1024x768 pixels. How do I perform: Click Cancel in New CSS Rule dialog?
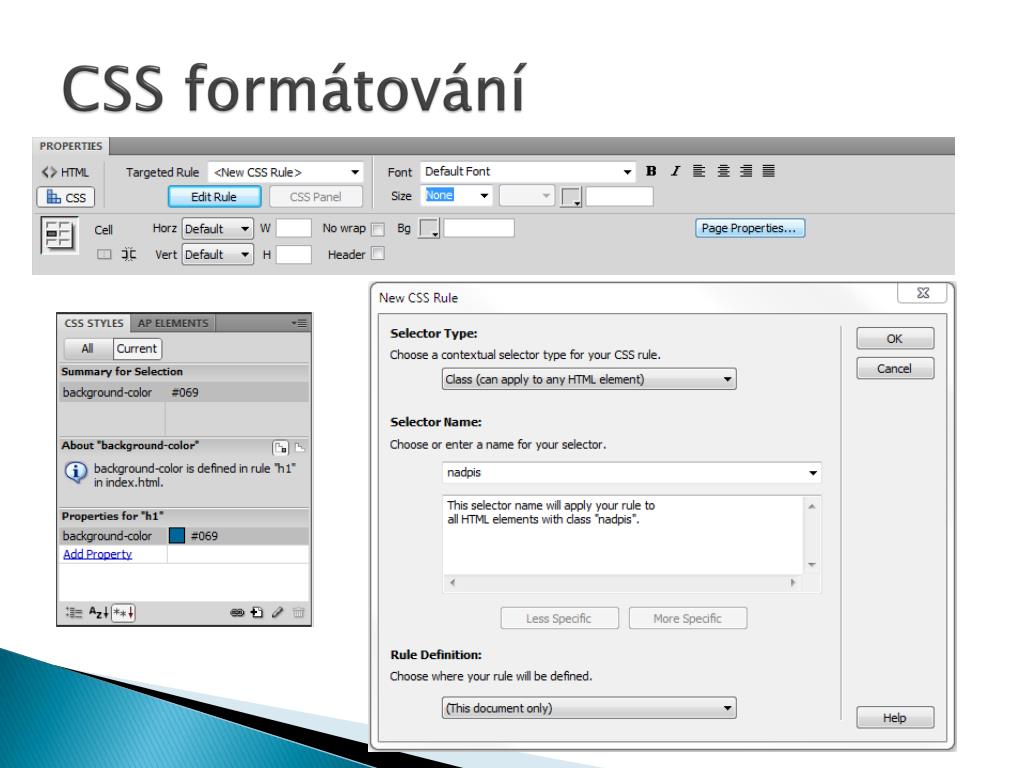(x=895, y=369)
